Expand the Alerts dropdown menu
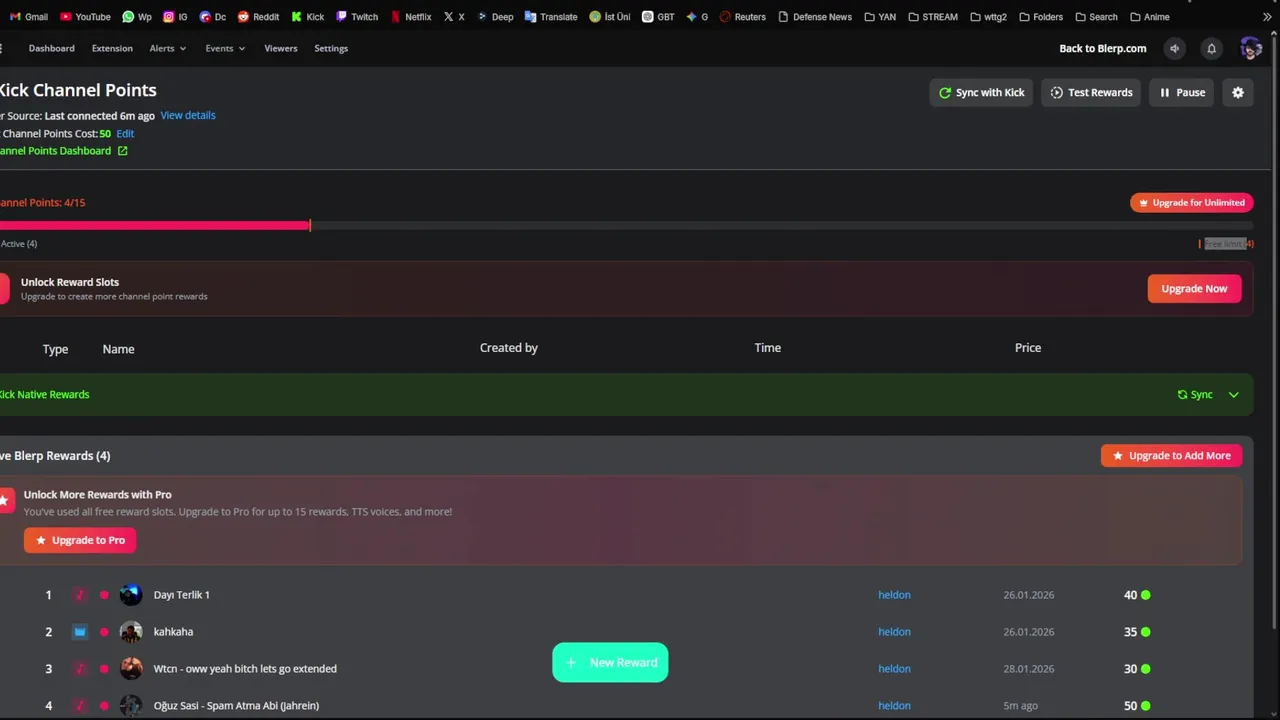 point(167,48)
